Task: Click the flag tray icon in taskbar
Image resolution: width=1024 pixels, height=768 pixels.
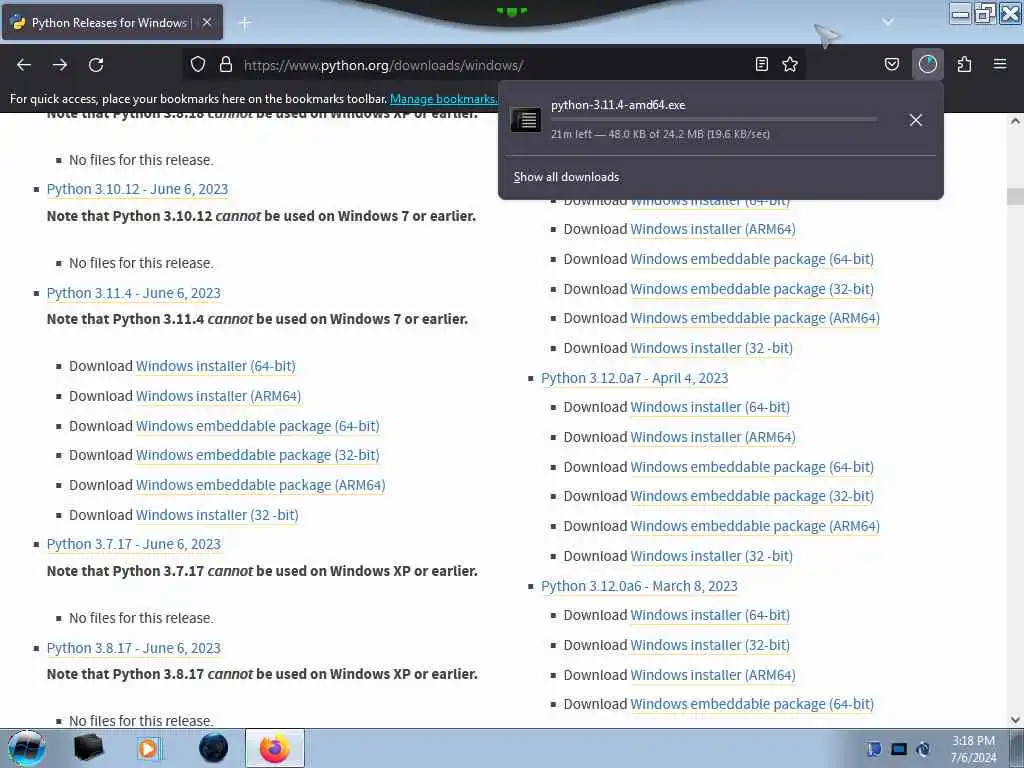Action: pyautogui.click(x=874, y=748)
